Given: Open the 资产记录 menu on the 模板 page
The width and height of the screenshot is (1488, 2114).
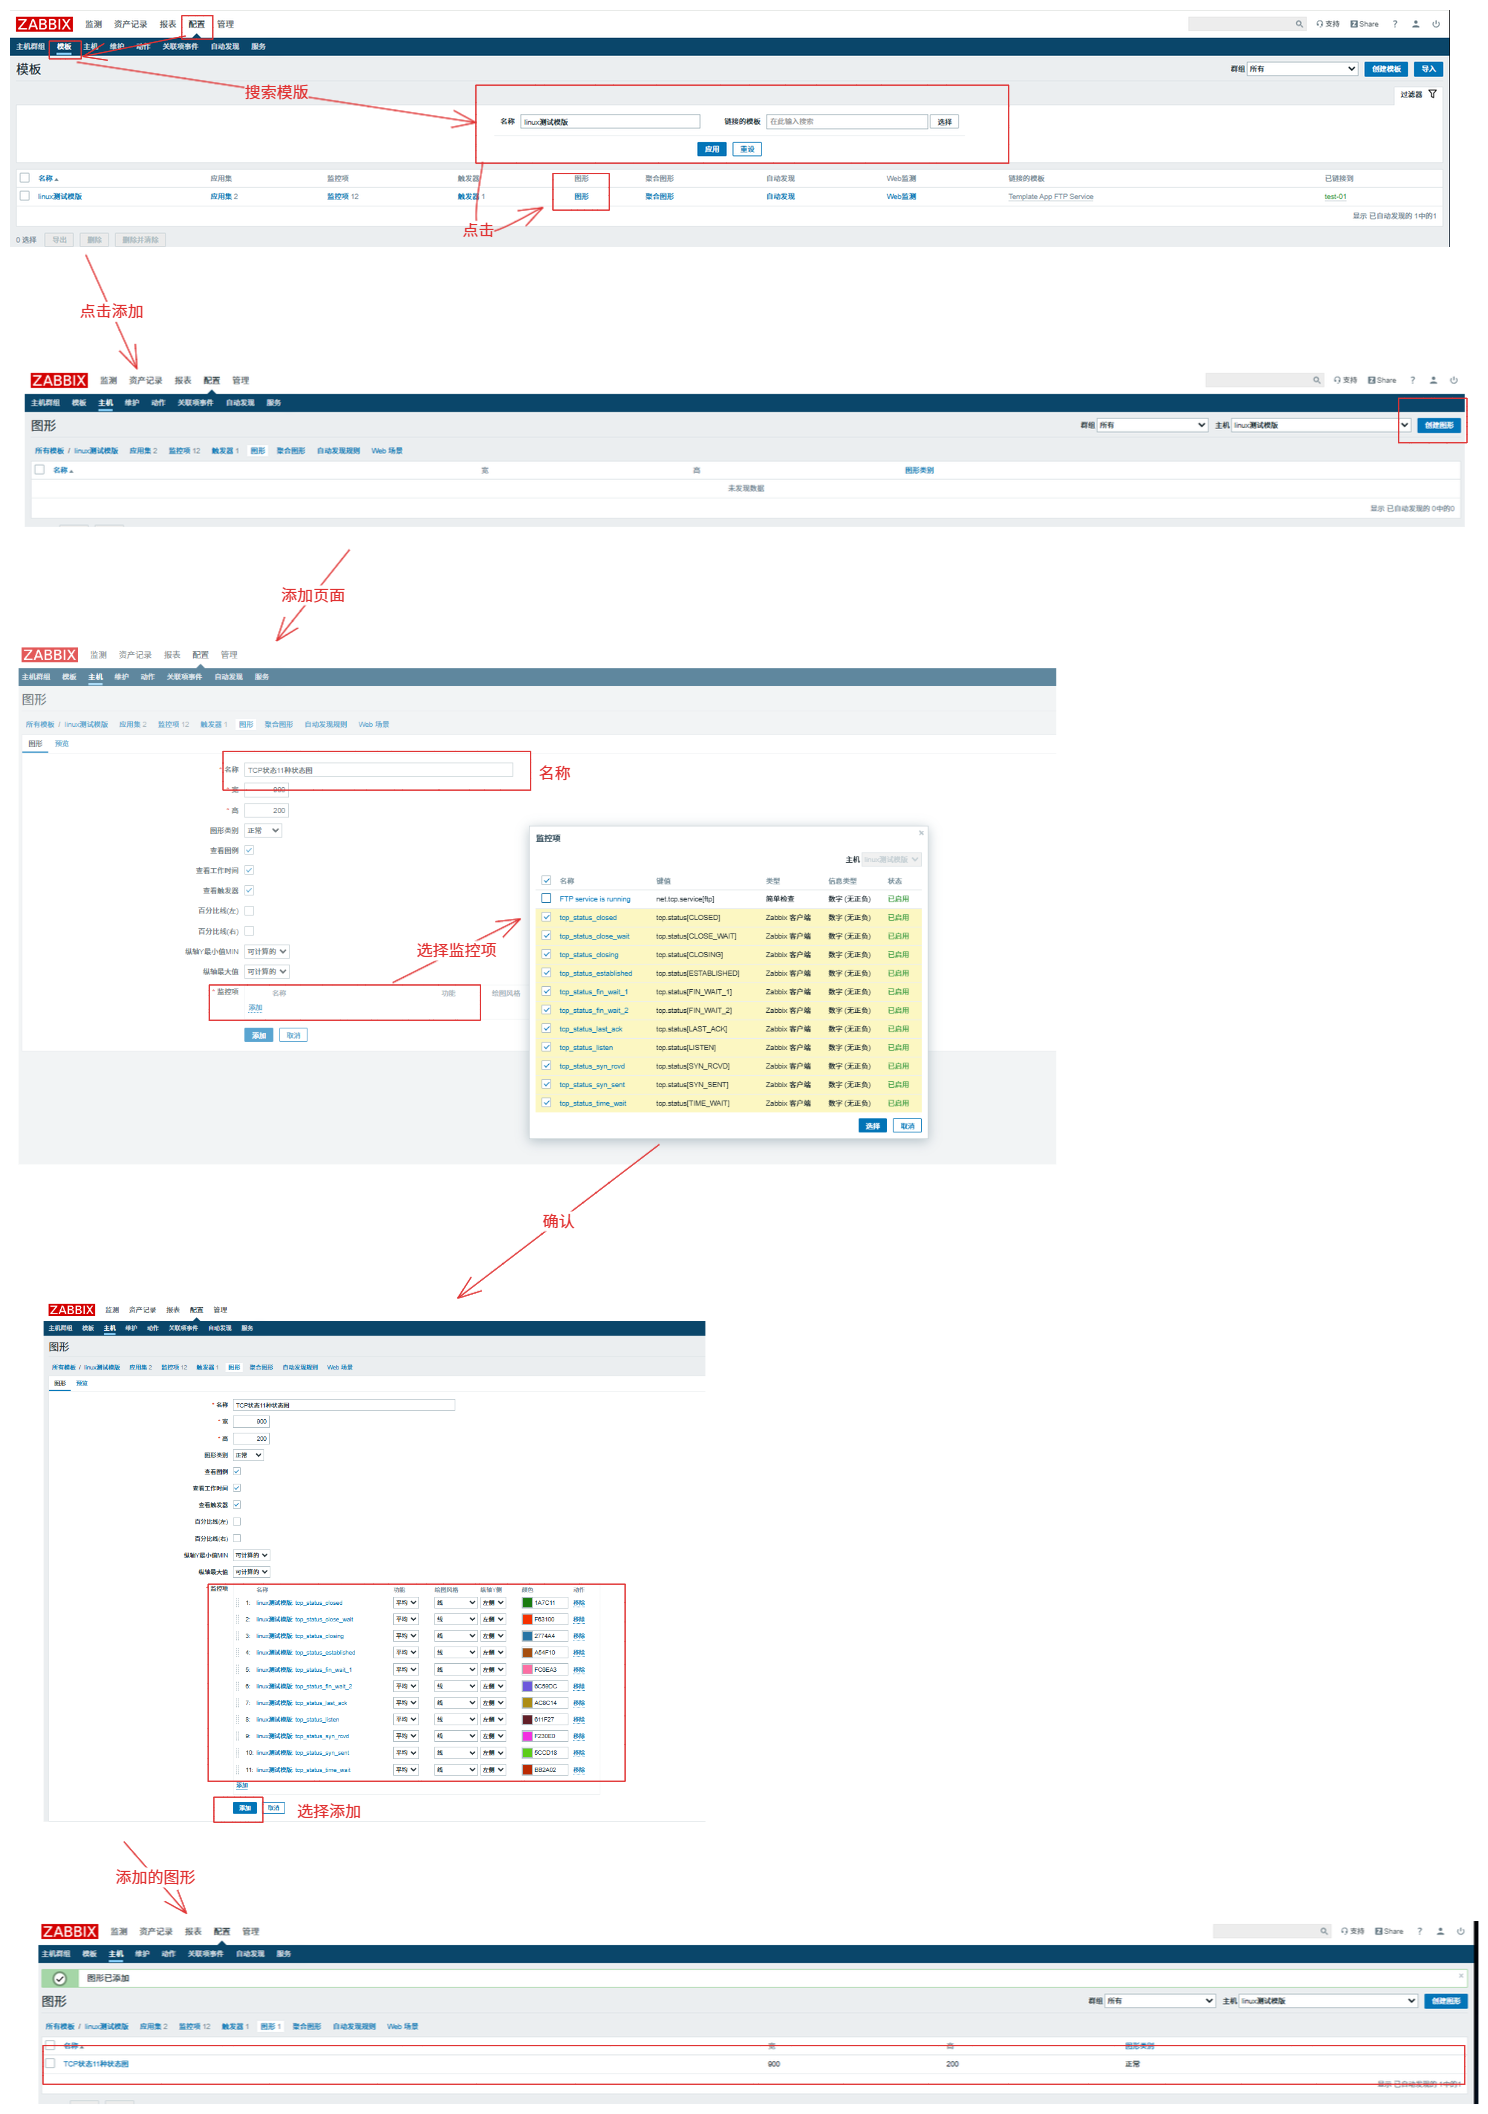Looking at the screenshot, I should tap(130, 24).
